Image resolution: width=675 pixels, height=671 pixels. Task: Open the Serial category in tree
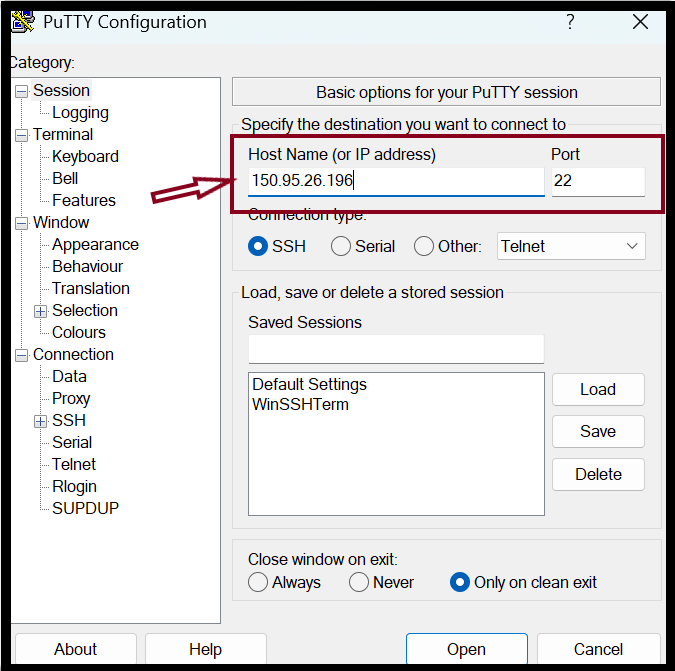tap(72, 442)
